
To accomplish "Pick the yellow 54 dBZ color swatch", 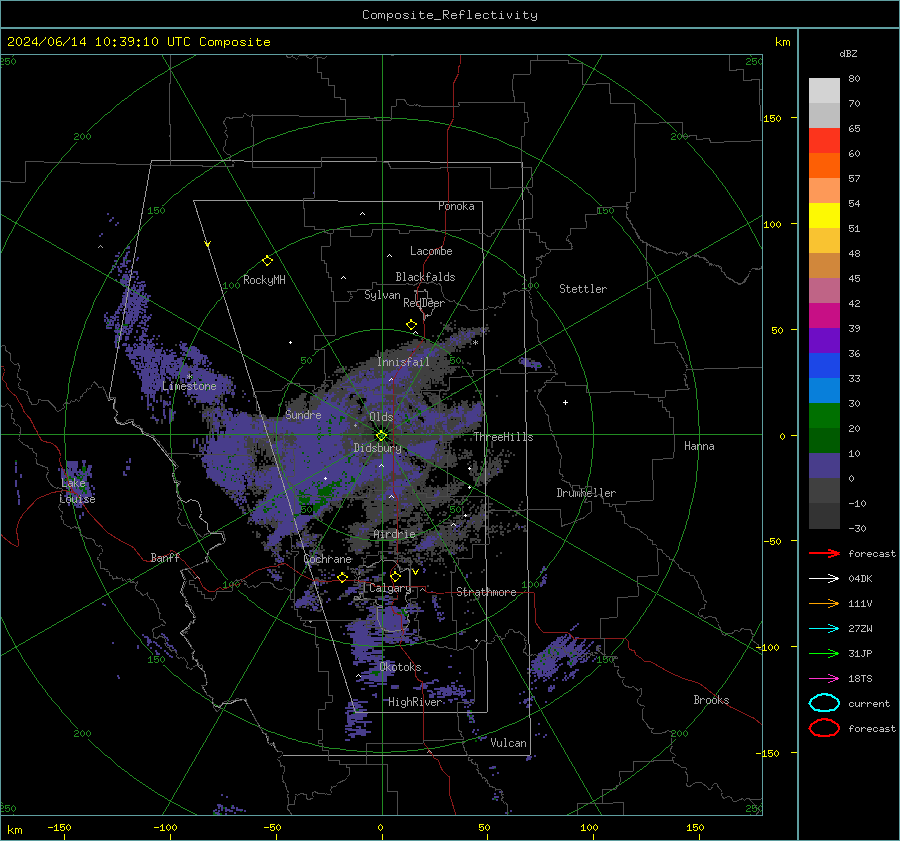I will pos(824,216).
